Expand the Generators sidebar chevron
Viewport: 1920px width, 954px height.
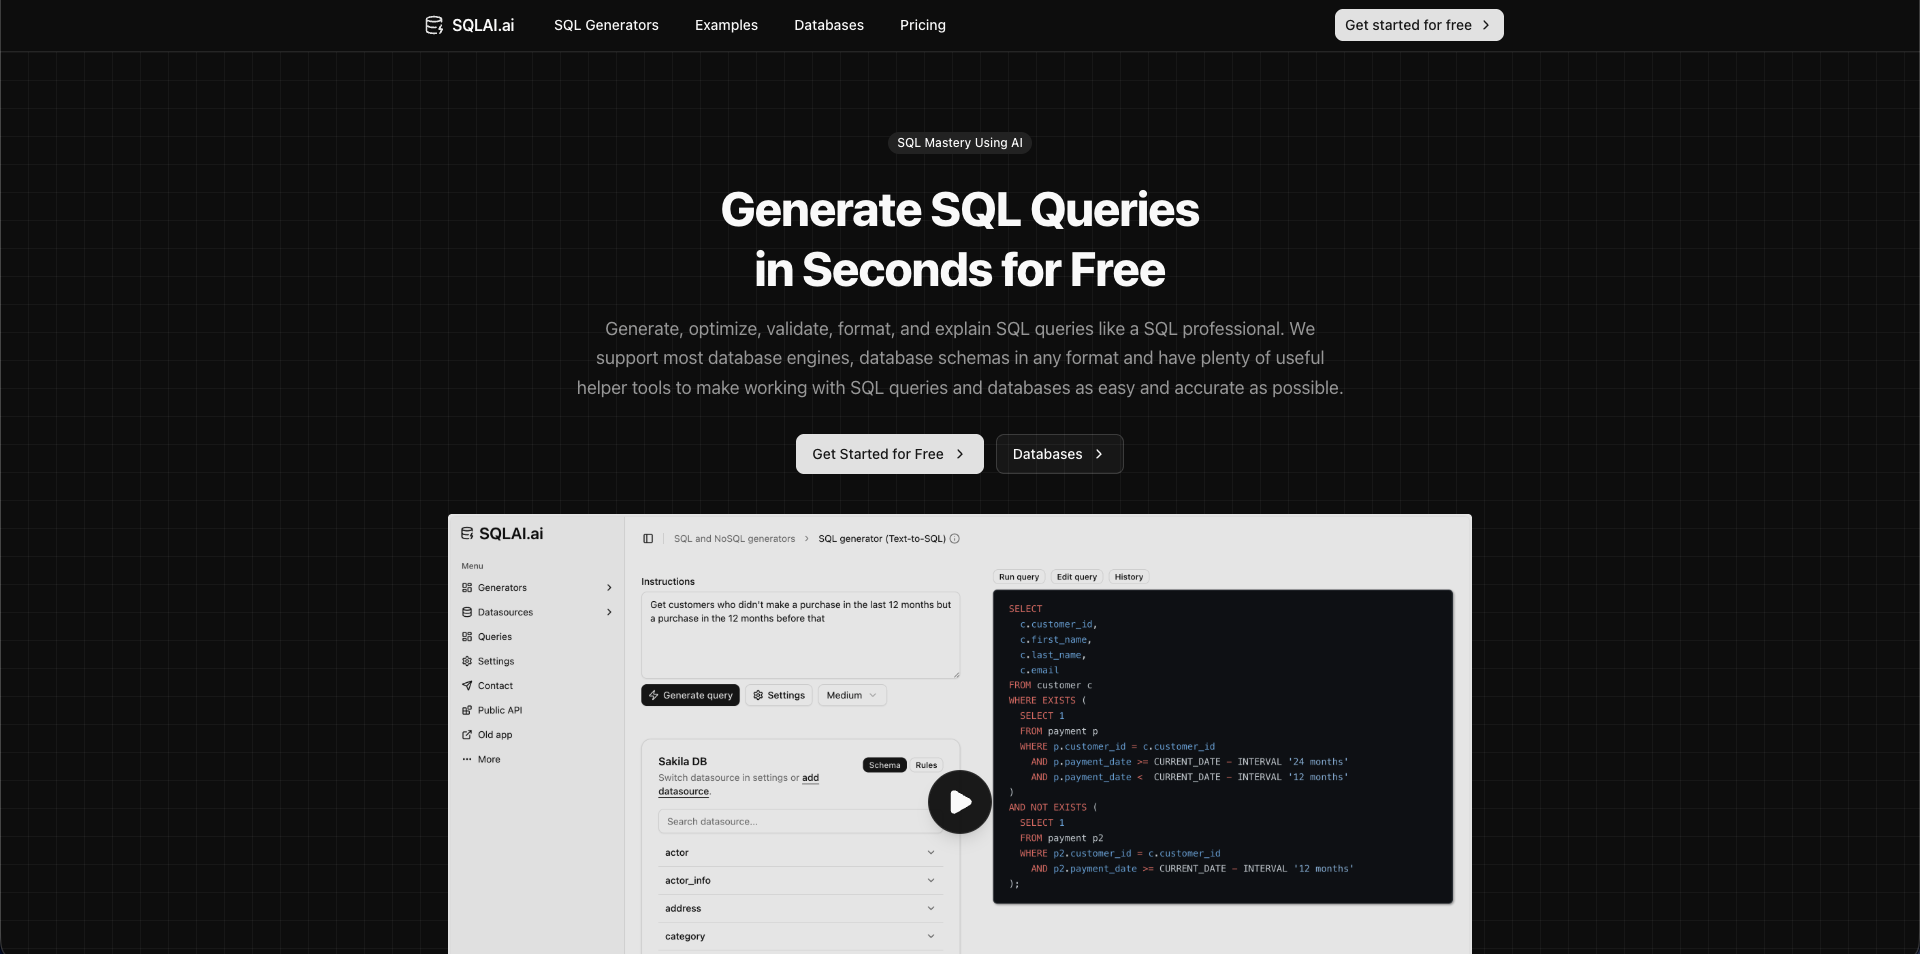click(609, 588)
